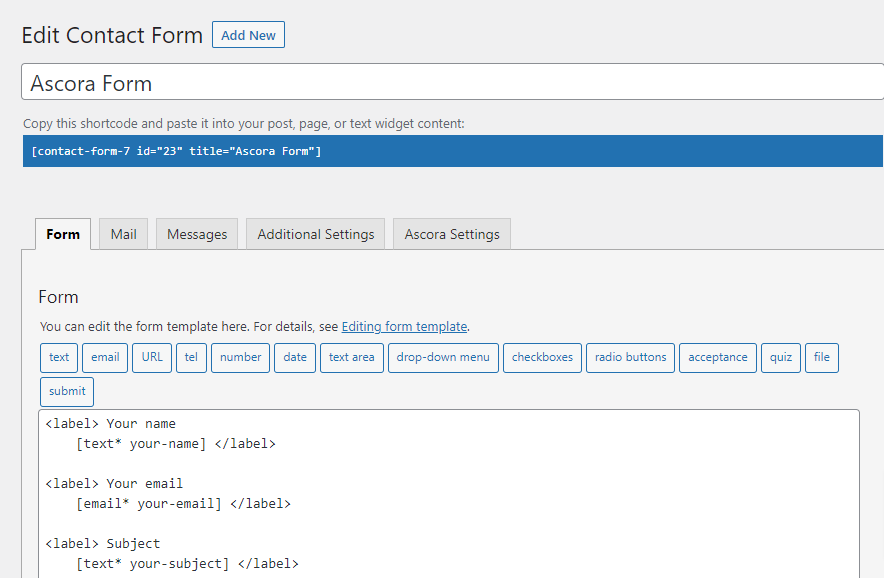
Task: Add a tel field tag
Action: 191,357
